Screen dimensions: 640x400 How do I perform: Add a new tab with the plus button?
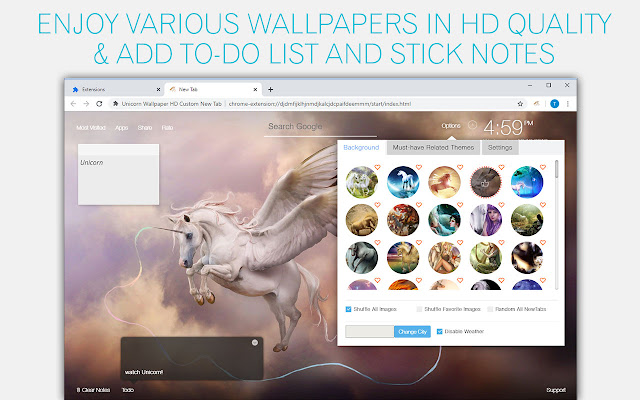tap(270, 89)
